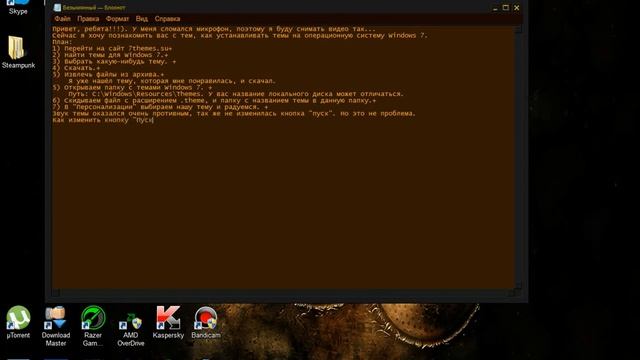
Task: Place cursor in last line 'Как изменить кнопку'
Action: (x=102, y=120)
